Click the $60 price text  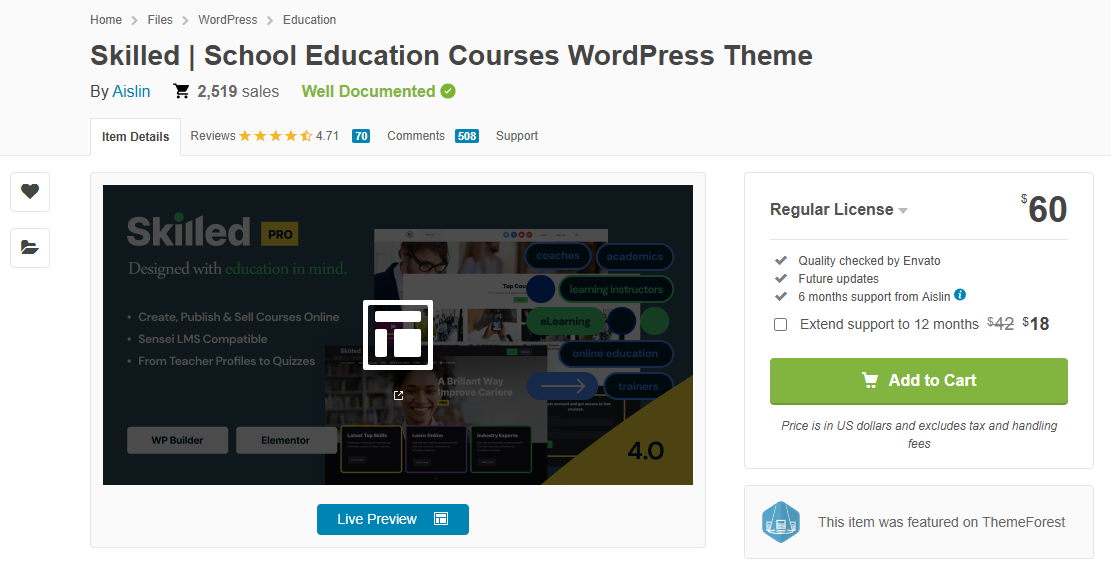pyautogui.click(x=1044, y=209)
